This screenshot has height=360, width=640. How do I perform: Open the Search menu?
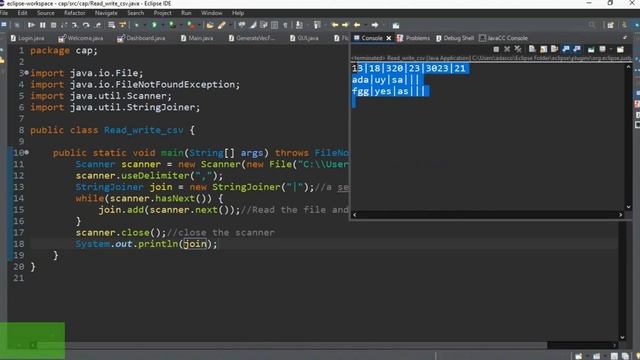click(135, 13)
